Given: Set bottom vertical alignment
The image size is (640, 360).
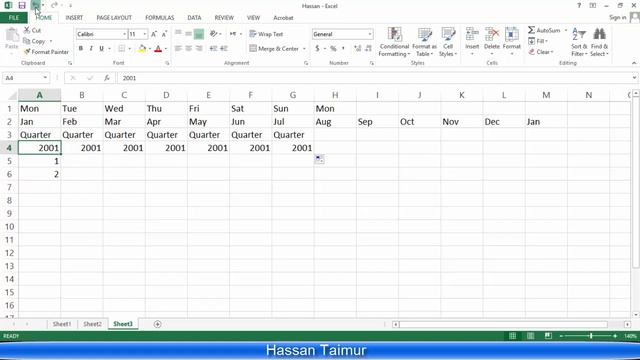Looking at the screenshot, I should click(199, 34).
